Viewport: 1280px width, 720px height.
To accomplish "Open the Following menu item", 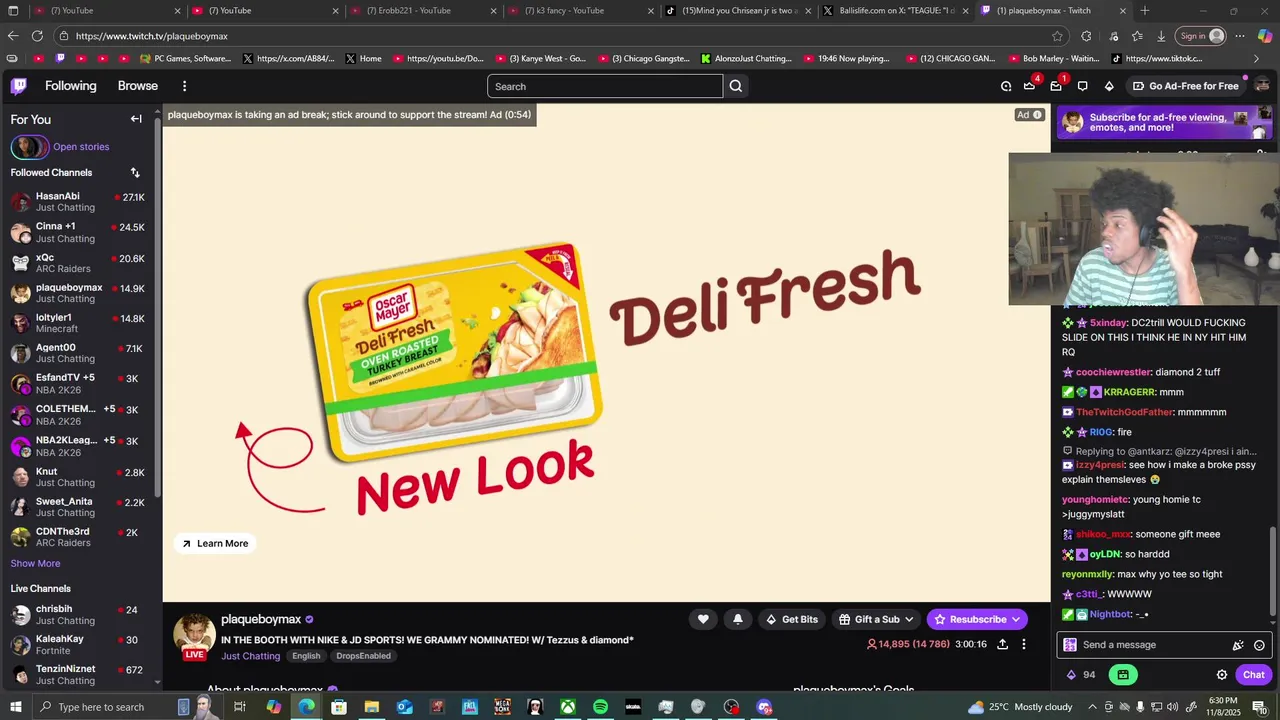I will pyautogui.click(x=70, y=86).
